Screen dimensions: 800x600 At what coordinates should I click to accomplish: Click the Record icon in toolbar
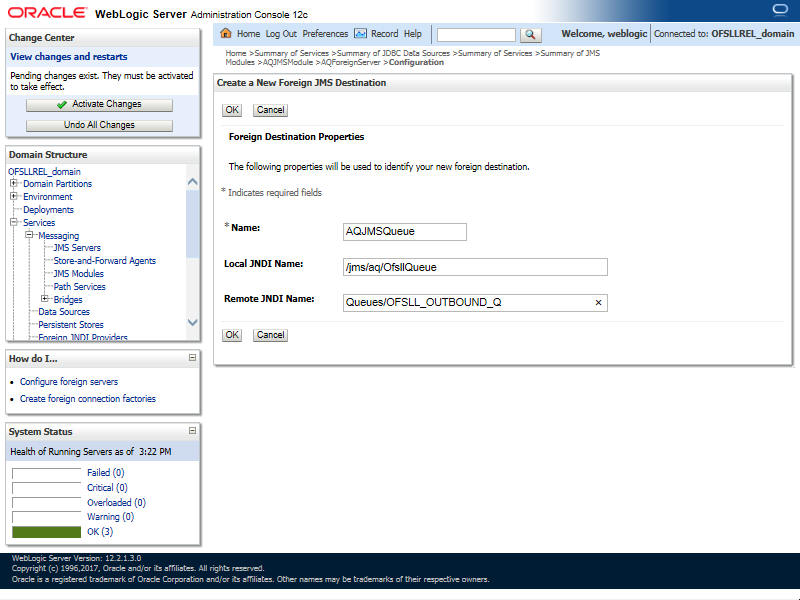[x=360, y=34]
